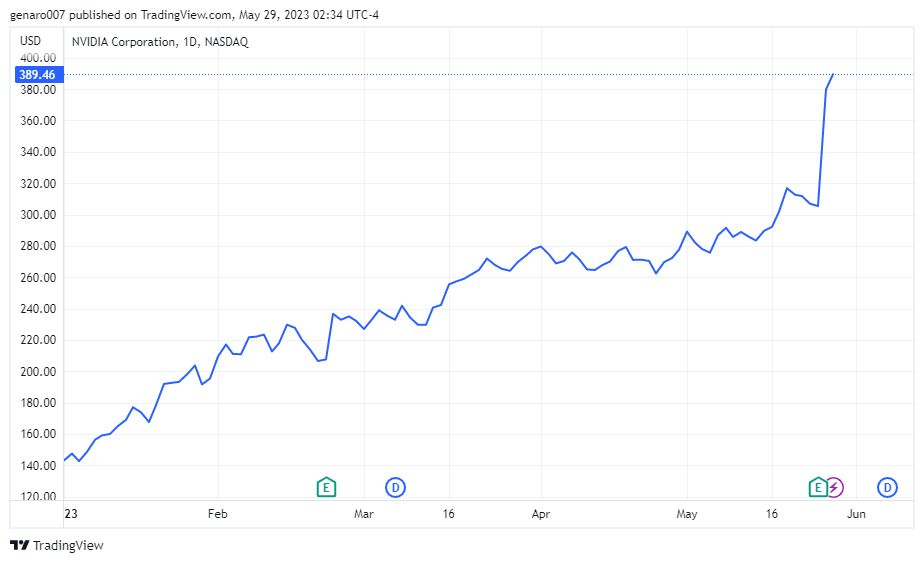
Task: Click the May label on time axis
Action: (687, 513)
